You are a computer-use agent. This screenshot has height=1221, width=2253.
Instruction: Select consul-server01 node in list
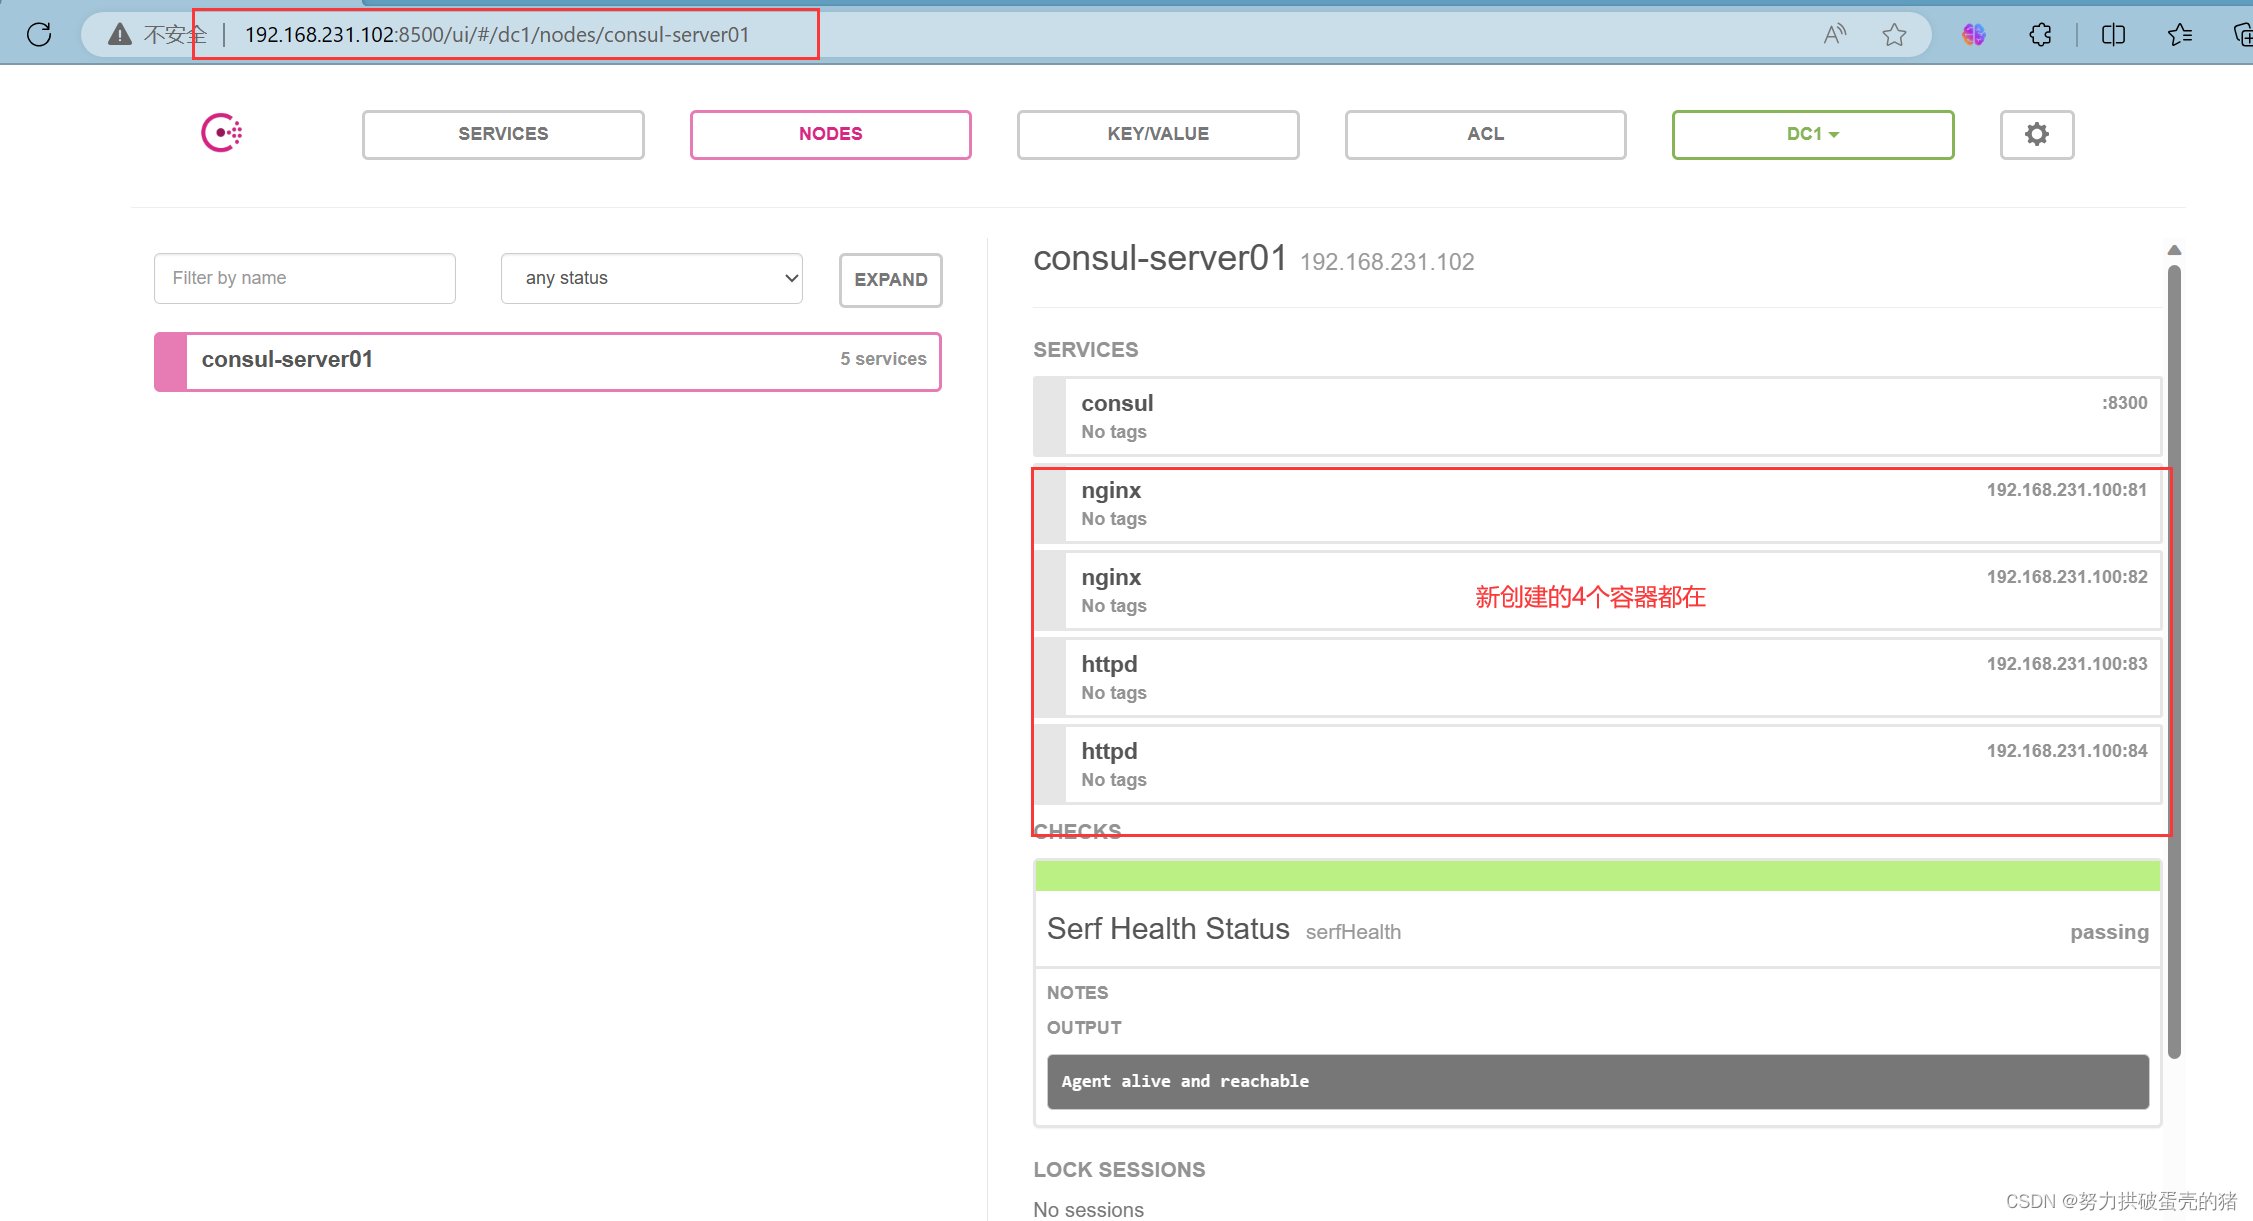[547, 360]
